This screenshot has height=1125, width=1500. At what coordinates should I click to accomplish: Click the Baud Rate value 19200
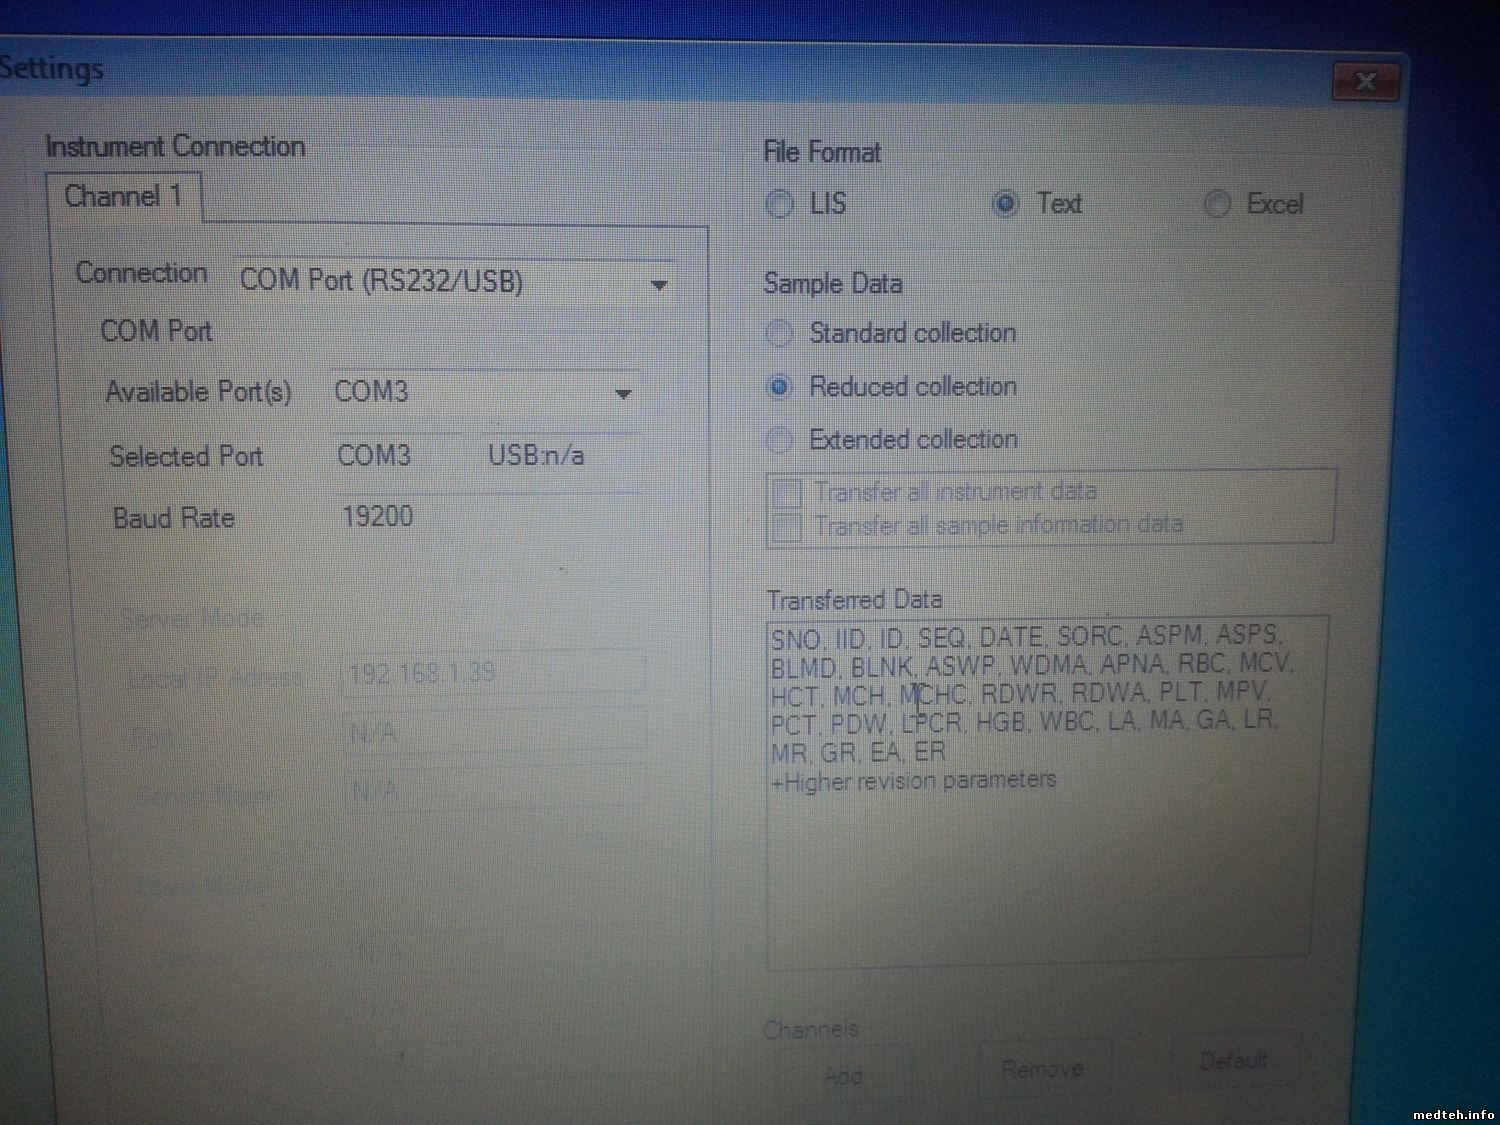click(x=378, y=517)
